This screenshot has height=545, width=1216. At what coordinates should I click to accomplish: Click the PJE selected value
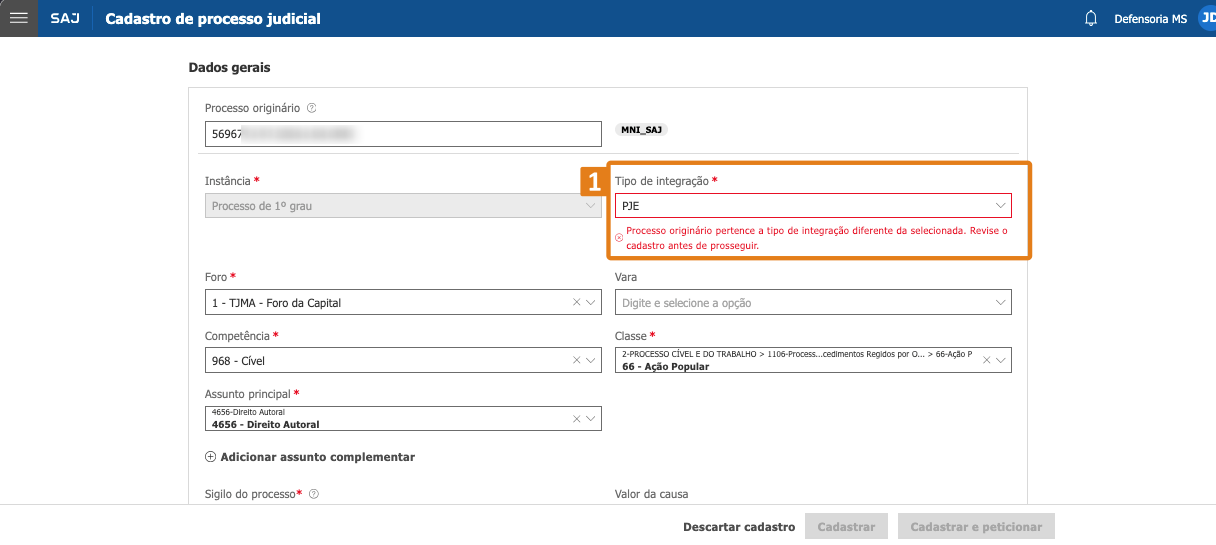pos(631,206)
